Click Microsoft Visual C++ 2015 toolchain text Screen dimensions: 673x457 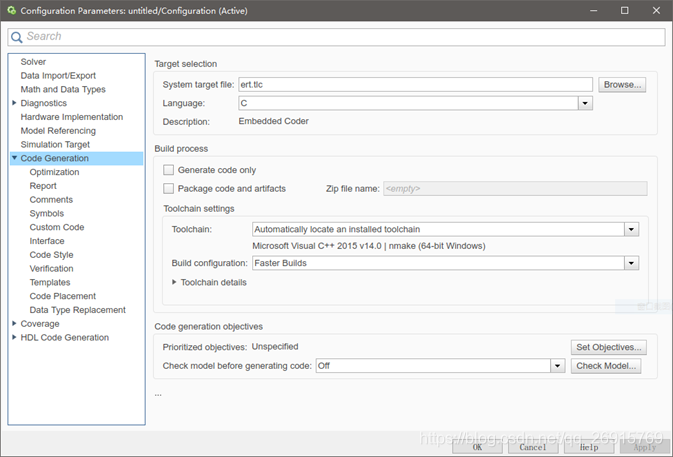[369, 246]
